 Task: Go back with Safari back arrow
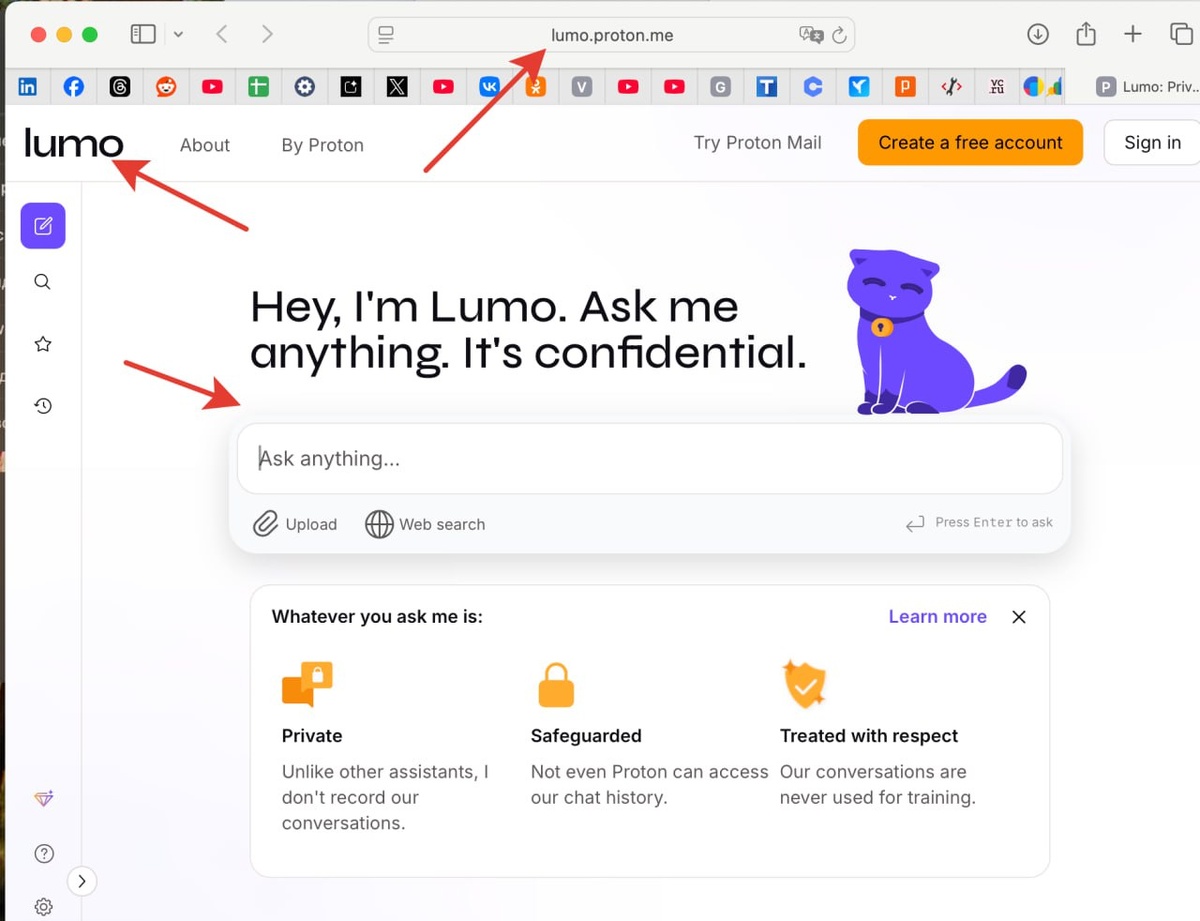point(222,34)
